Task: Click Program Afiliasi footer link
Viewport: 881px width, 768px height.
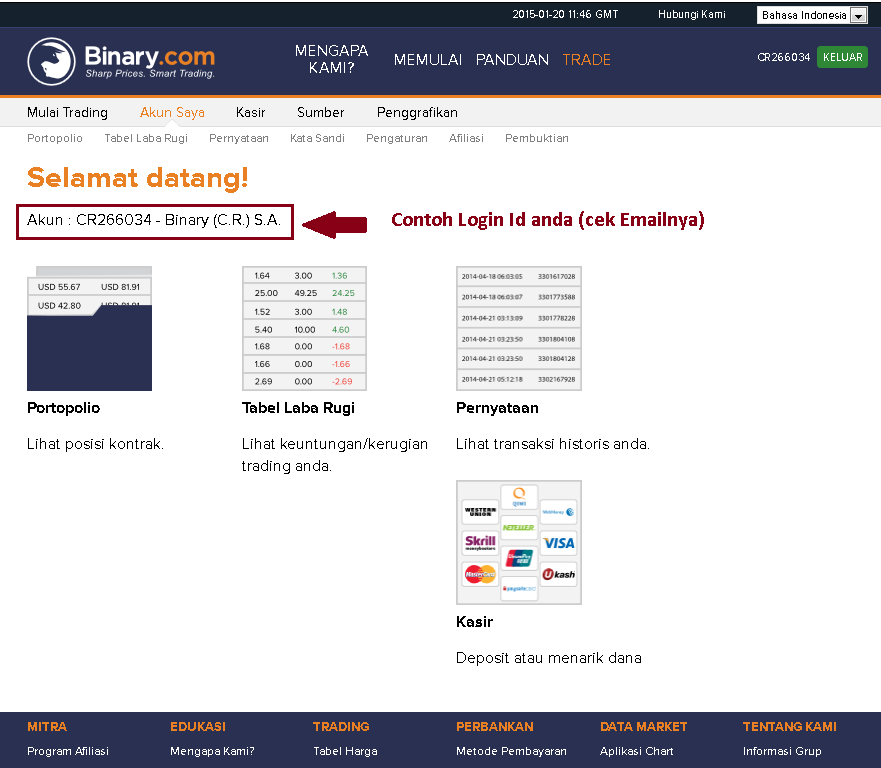Action: [67, 751]
